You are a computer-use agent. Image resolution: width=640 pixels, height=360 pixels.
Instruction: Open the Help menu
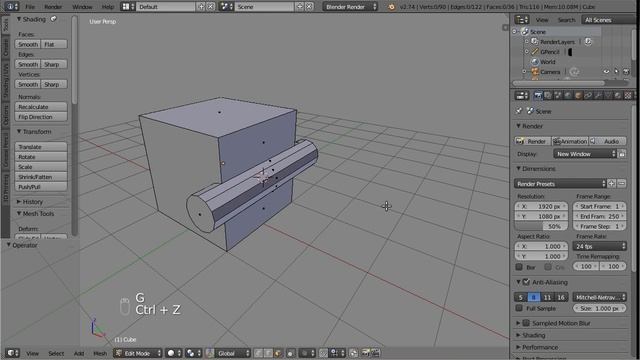coord(108,7)
